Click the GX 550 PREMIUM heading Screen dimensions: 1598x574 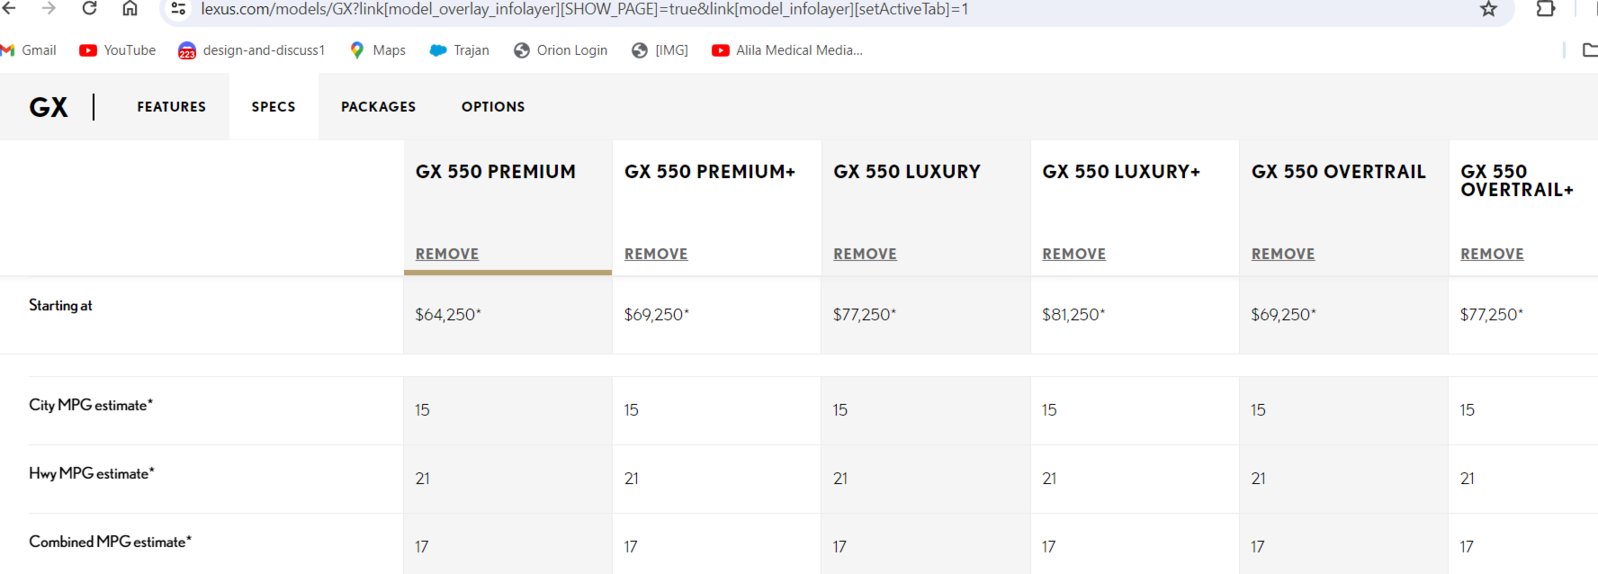495,172
